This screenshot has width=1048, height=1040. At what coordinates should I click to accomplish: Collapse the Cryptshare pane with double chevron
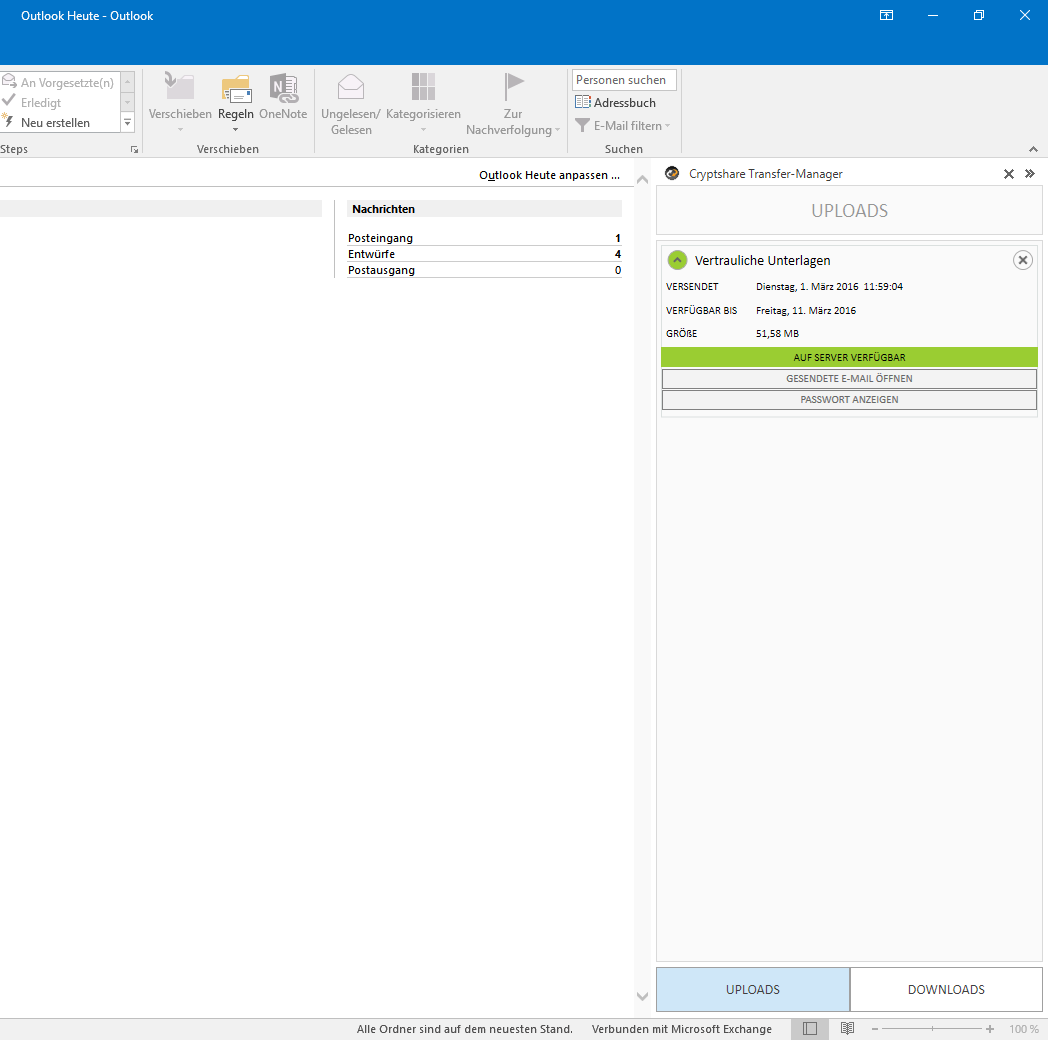(x=1030, y=174)
